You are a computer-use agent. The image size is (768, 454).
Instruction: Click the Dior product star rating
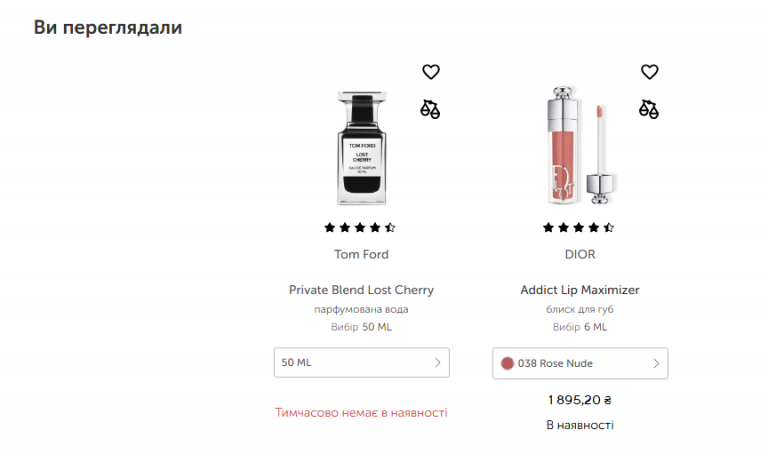tap(579, 227)
